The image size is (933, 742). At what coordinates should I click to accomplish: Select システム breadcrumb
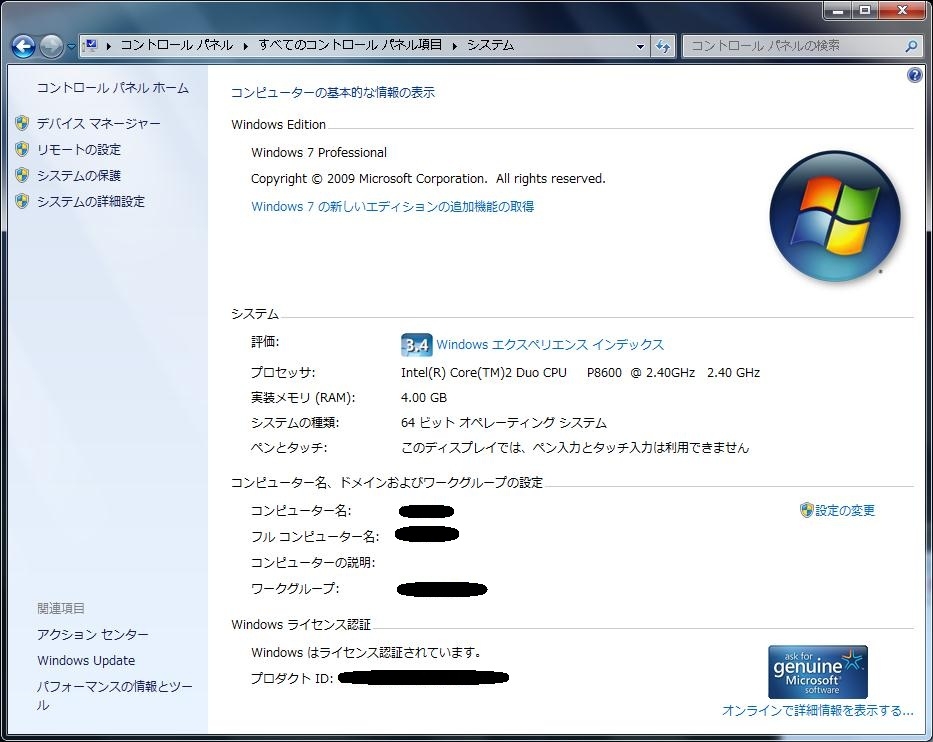(x=490, y=45)
